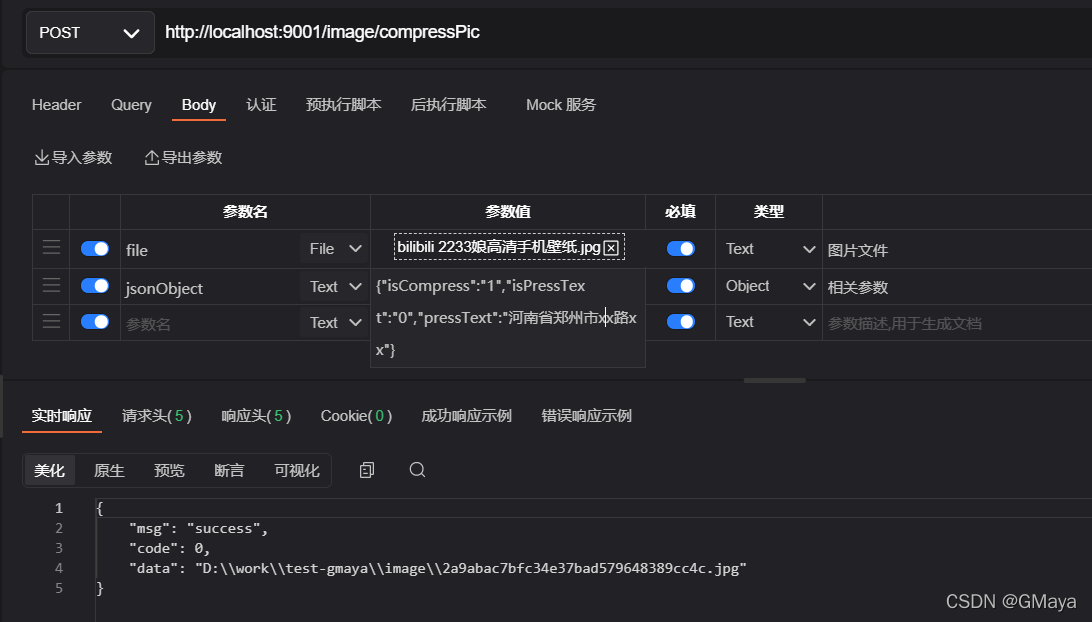Remove the attached bilibili jpg file

click(611, 248)
